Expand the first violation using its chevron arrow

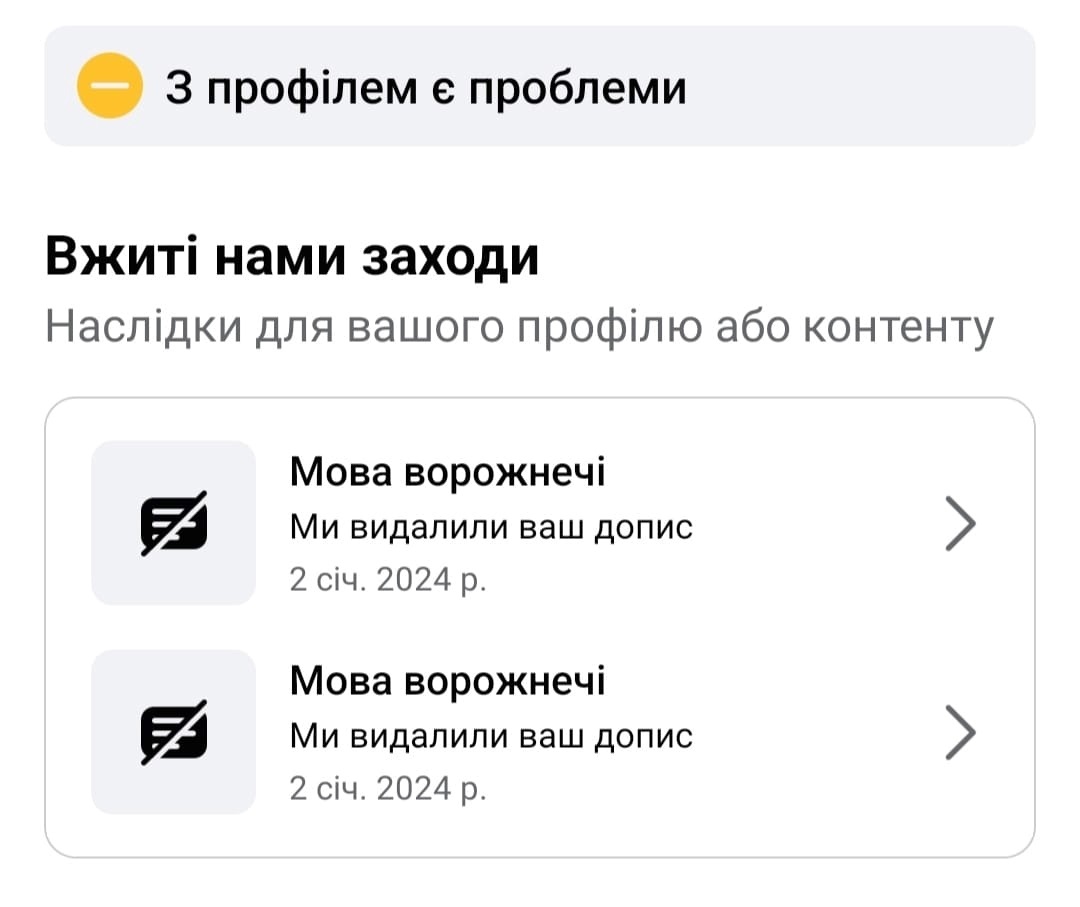[959, 525]
